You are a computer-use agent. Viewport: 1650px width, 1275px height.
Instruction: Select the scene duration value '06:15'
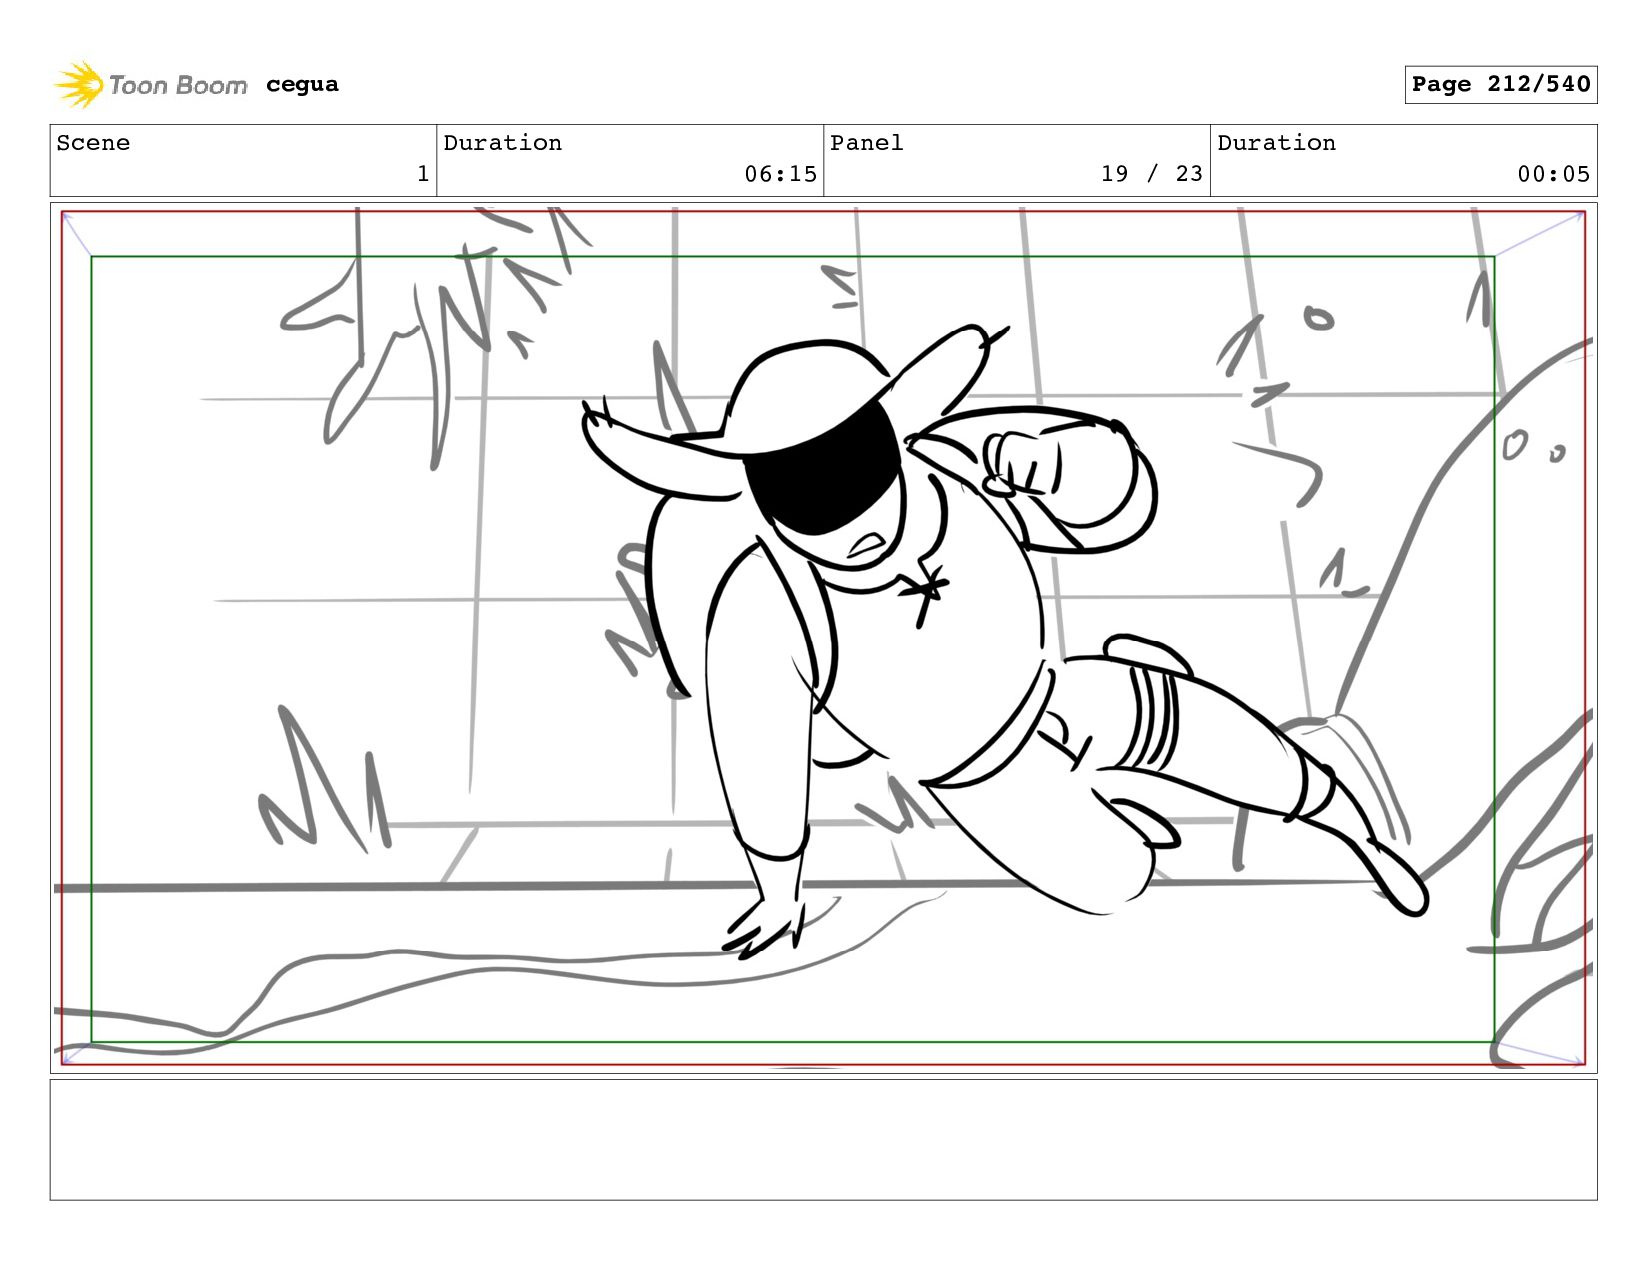pos(780,174)
